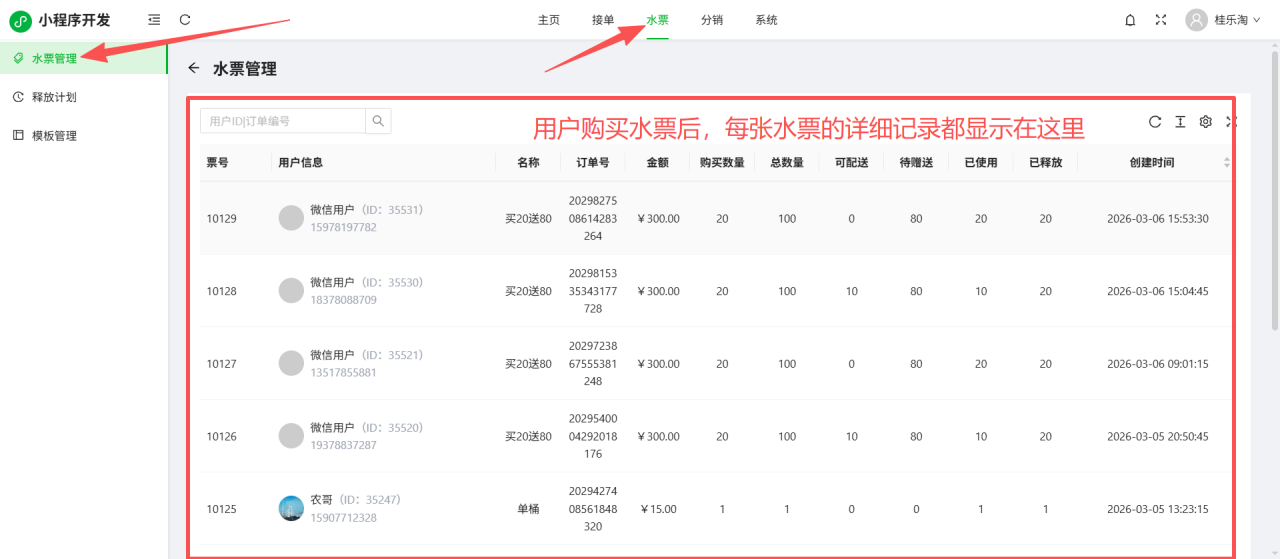The height and width of the screenshot is (559, 1280).
Task: Click the user ID/order number search field
Action: (x=283, y=121)
